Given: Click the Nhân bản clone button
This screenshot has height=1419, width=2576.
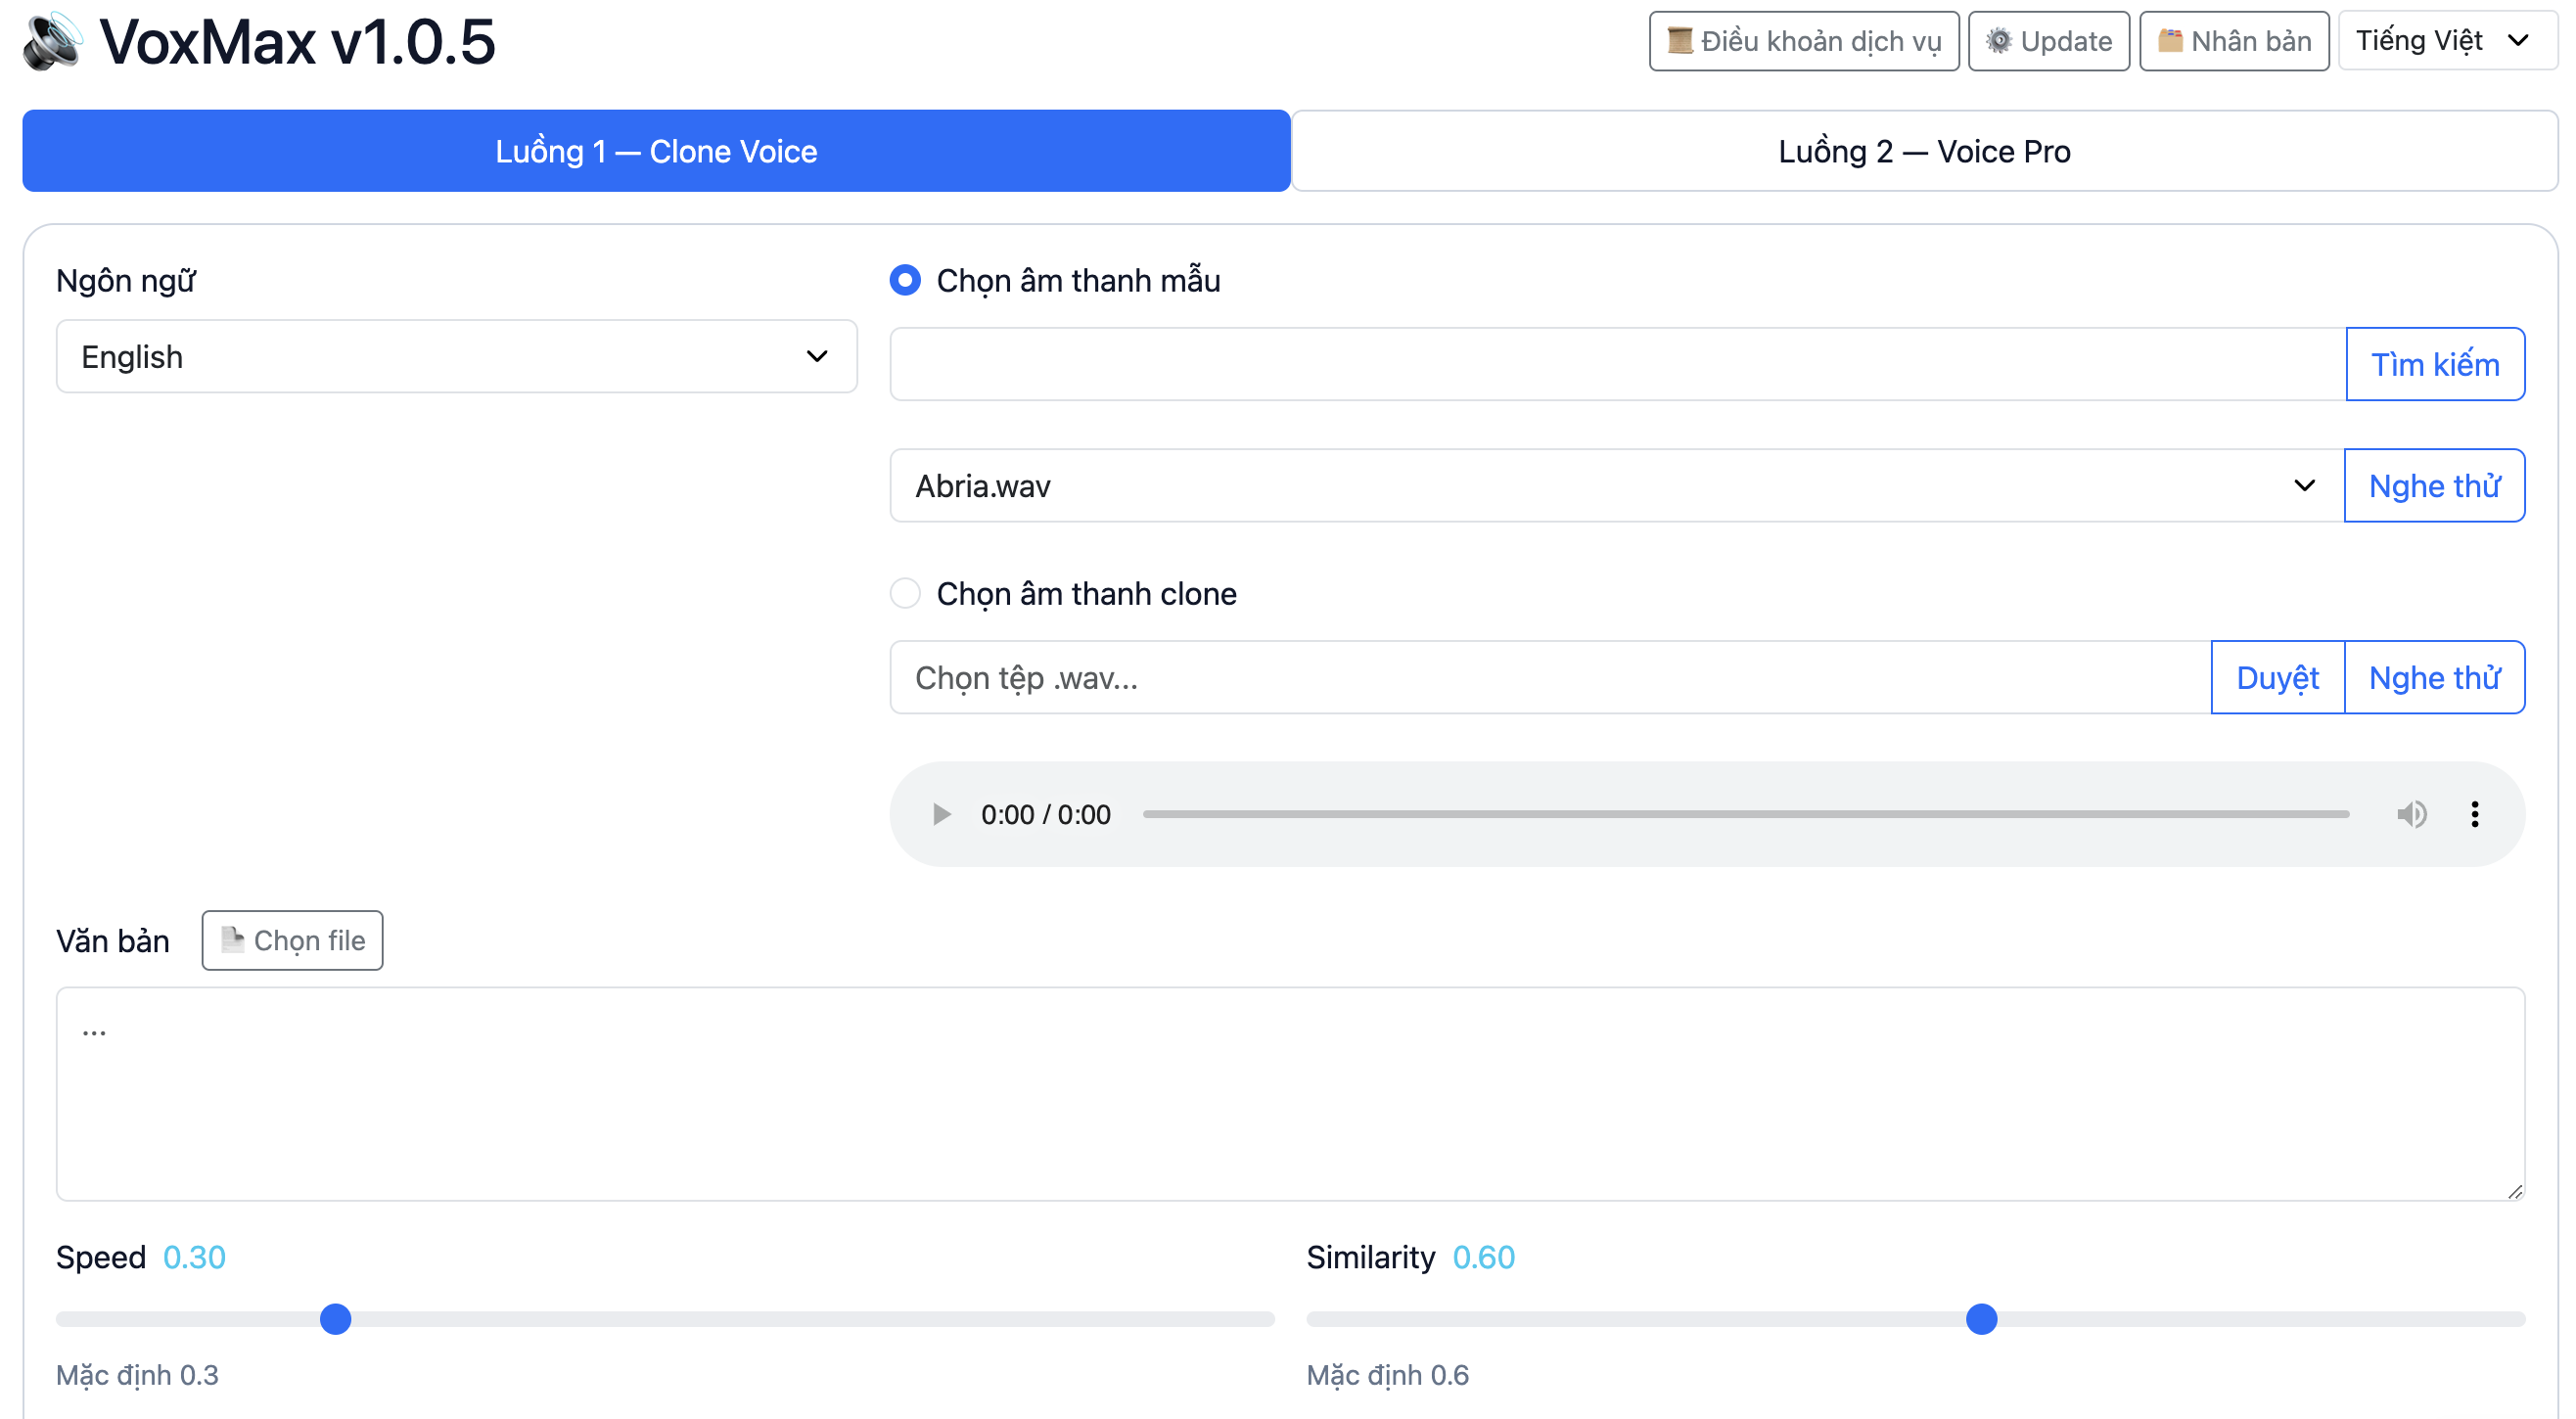Looking at the screenshot, I should pos(2233,41).
